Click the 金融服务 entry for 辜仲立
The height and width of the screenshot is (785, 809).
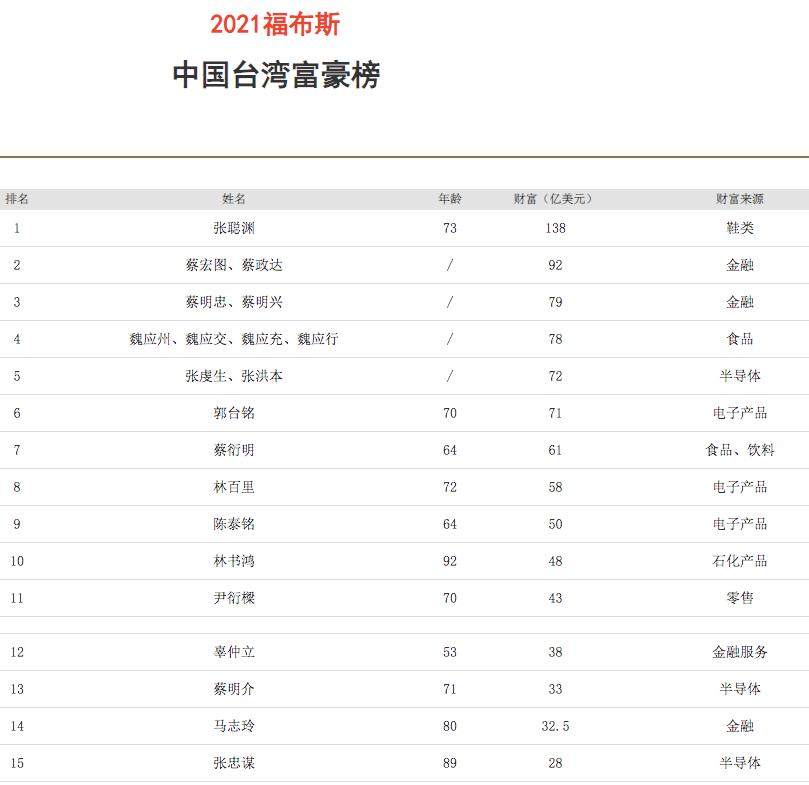tap(741, 652)
